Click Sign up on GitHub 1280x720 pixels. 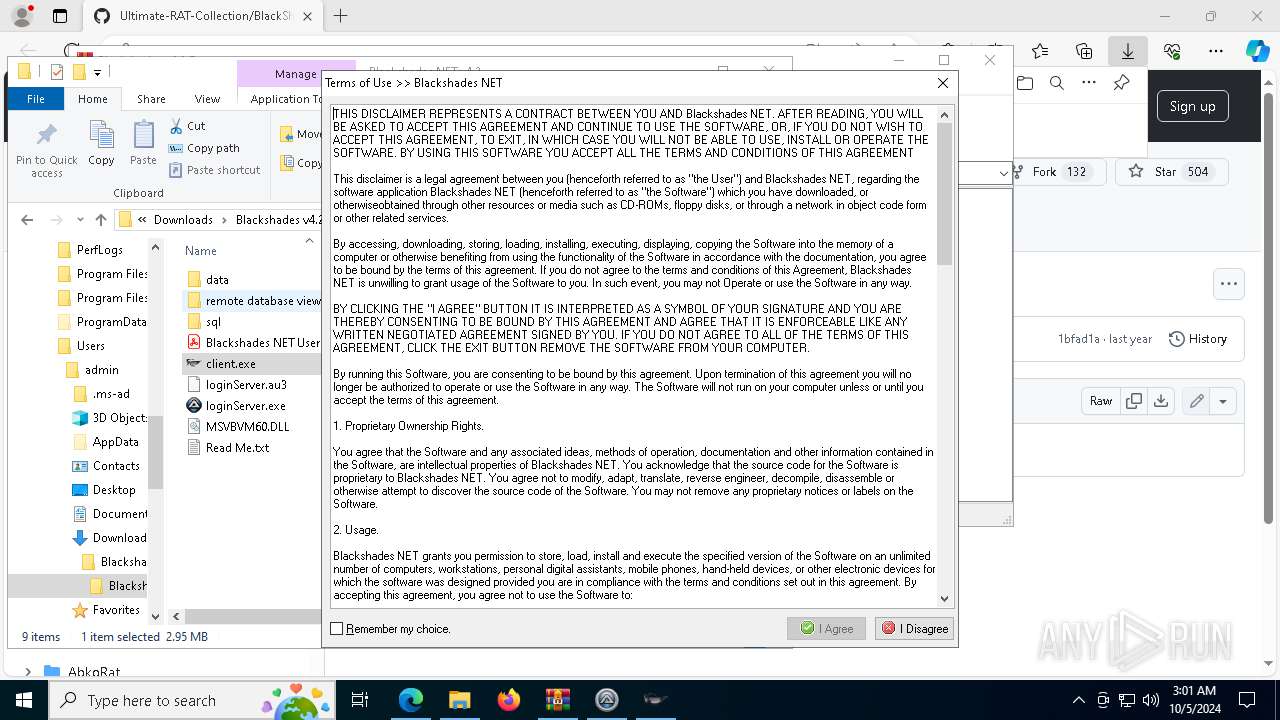1192,106
